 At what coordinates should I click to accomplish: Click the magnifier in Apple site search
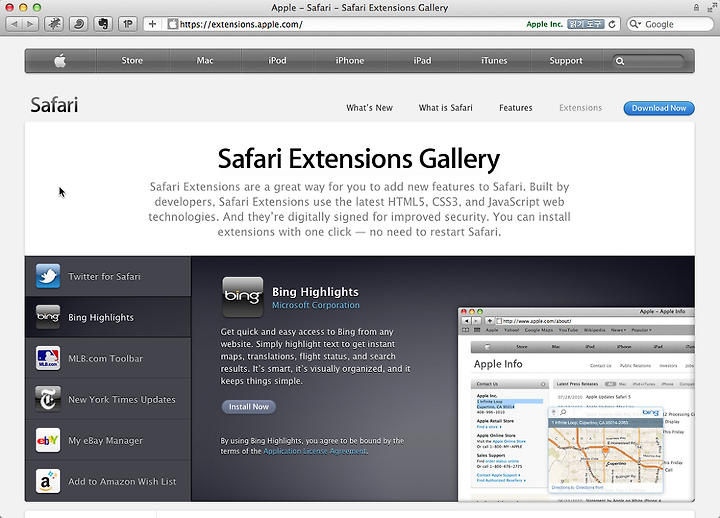[620, 61]
